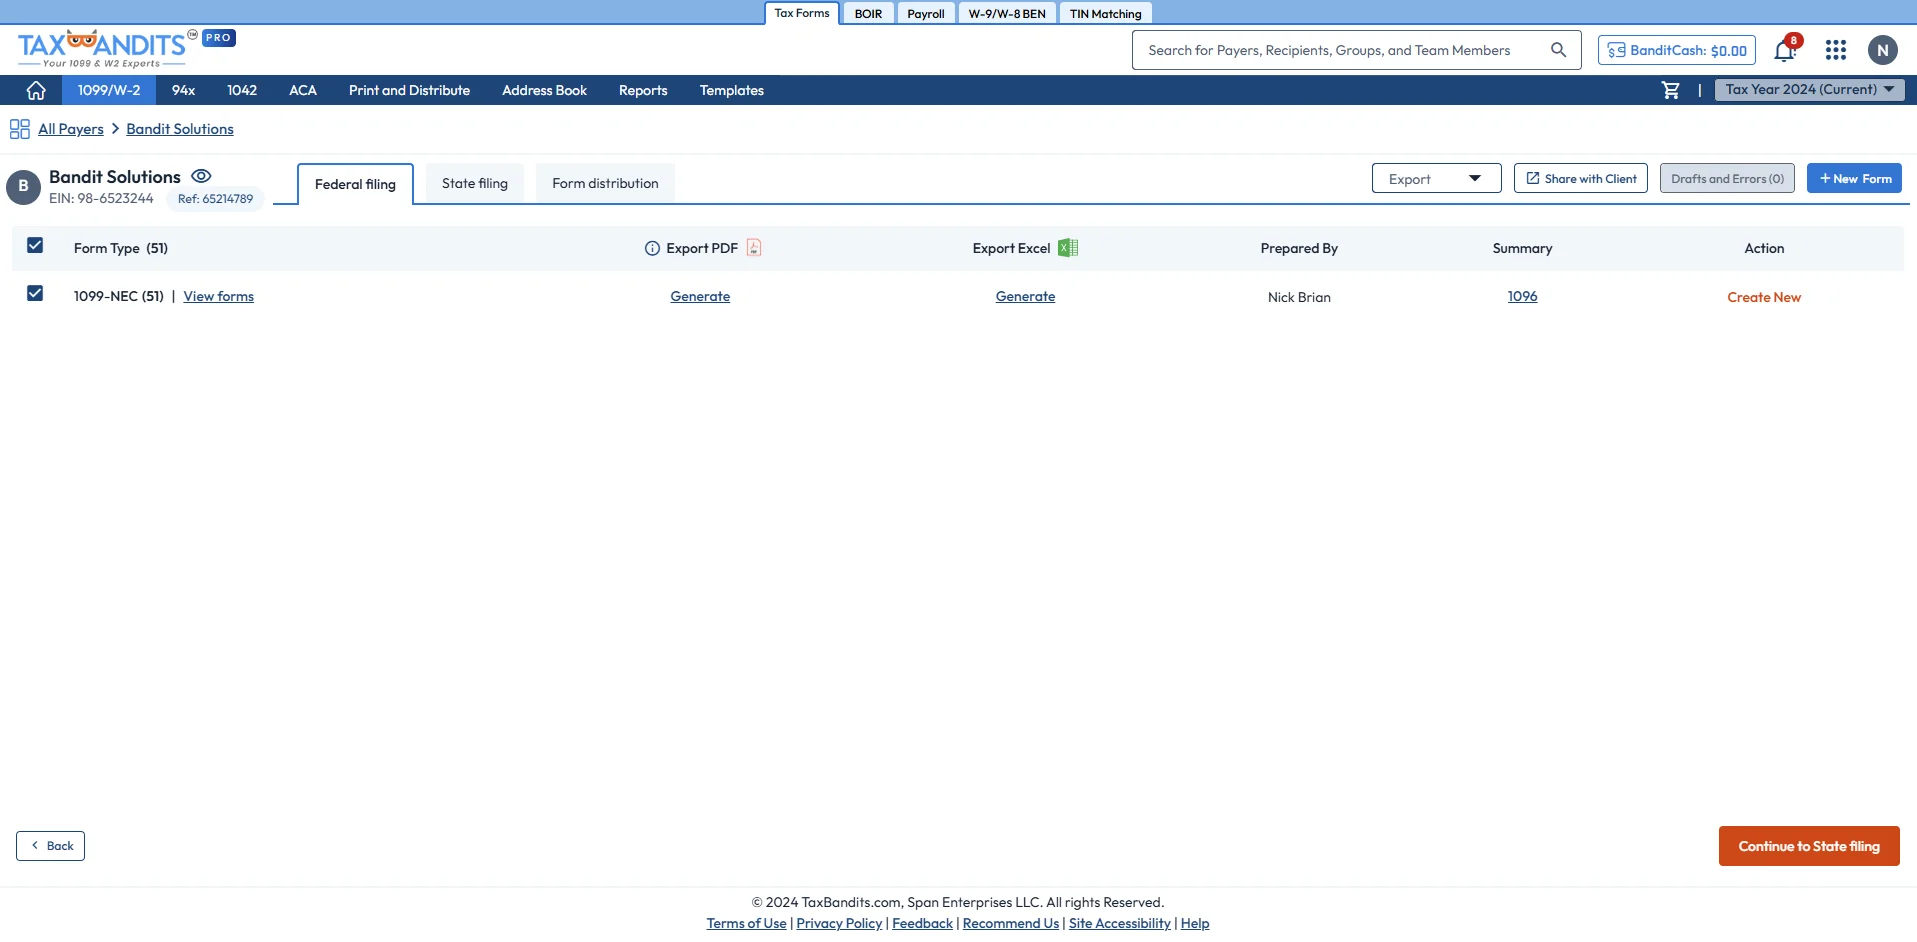Open the 94x menu
The width and height of the screenshot is (1917, 942).
(x=183, y=90)
